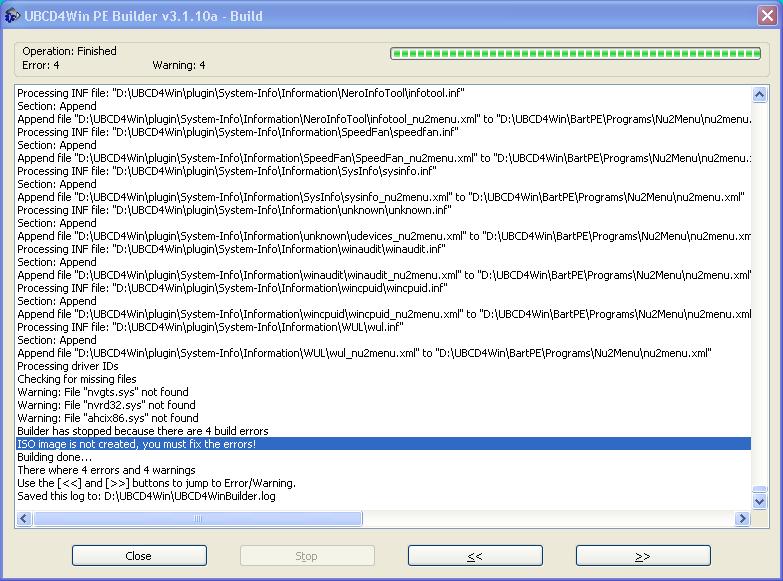Click the "Operation: Finished" status text
This screenshot has height=581, width=783.
69,51
